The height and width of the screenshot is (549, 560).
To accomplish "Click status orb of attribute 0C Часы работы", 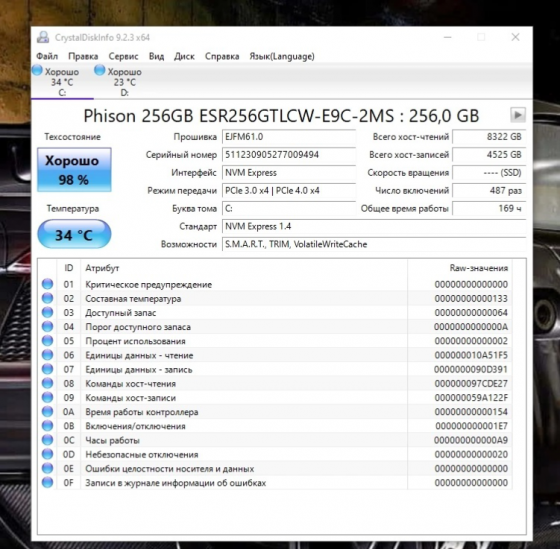I will tap(48, 440).
